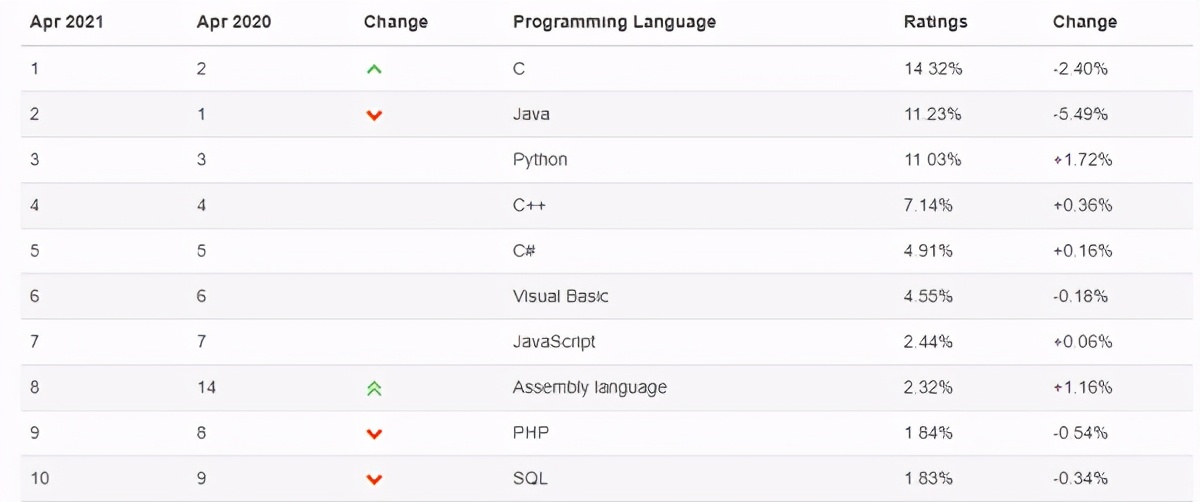The image size is (1200, 502).
Task: Click the -5.49% change value for Java
Action: point(1080,115)
